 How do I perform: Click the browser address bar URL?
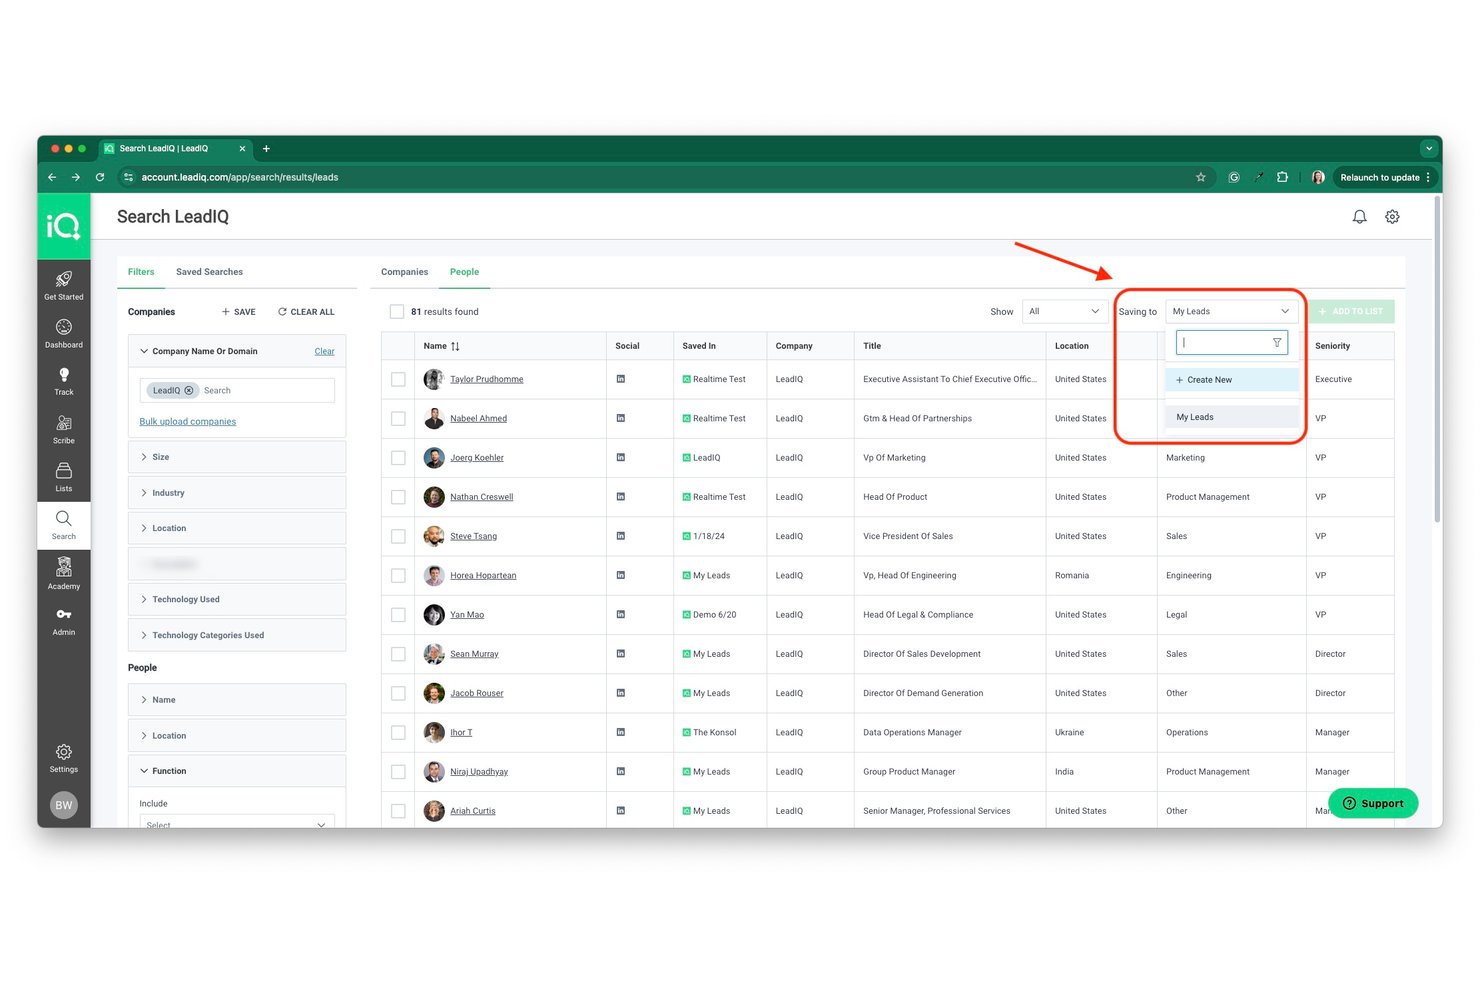(240, 177)
